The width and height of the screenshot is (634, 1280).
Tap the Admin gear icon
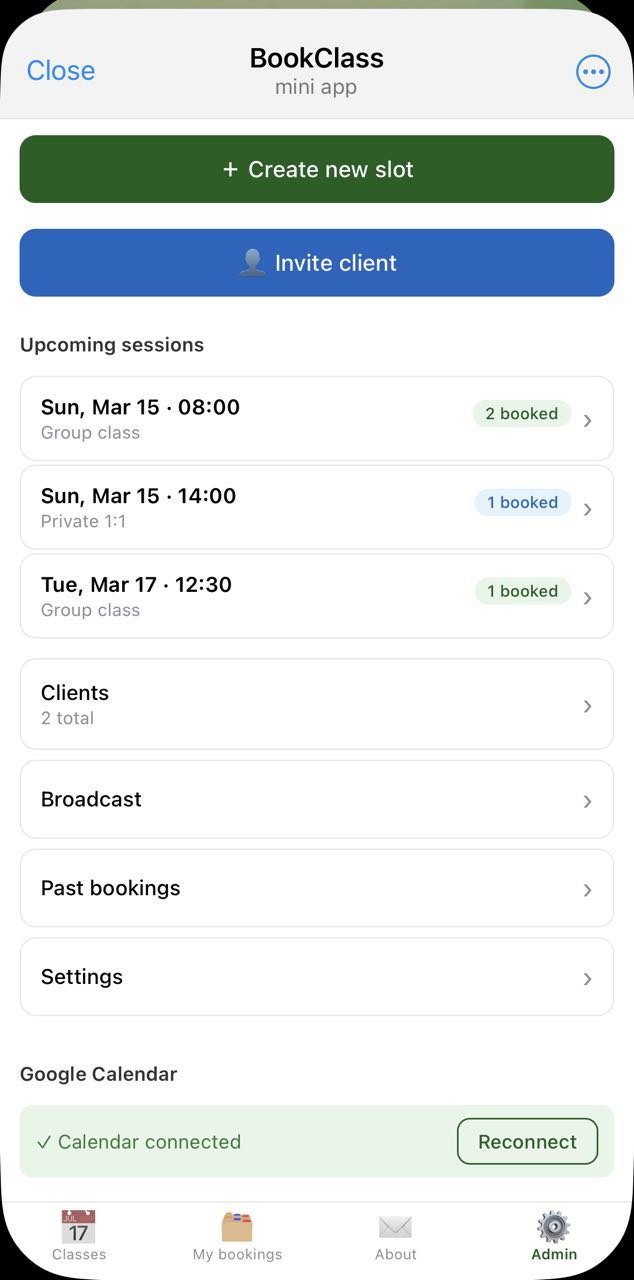(x=553, y=1225)
